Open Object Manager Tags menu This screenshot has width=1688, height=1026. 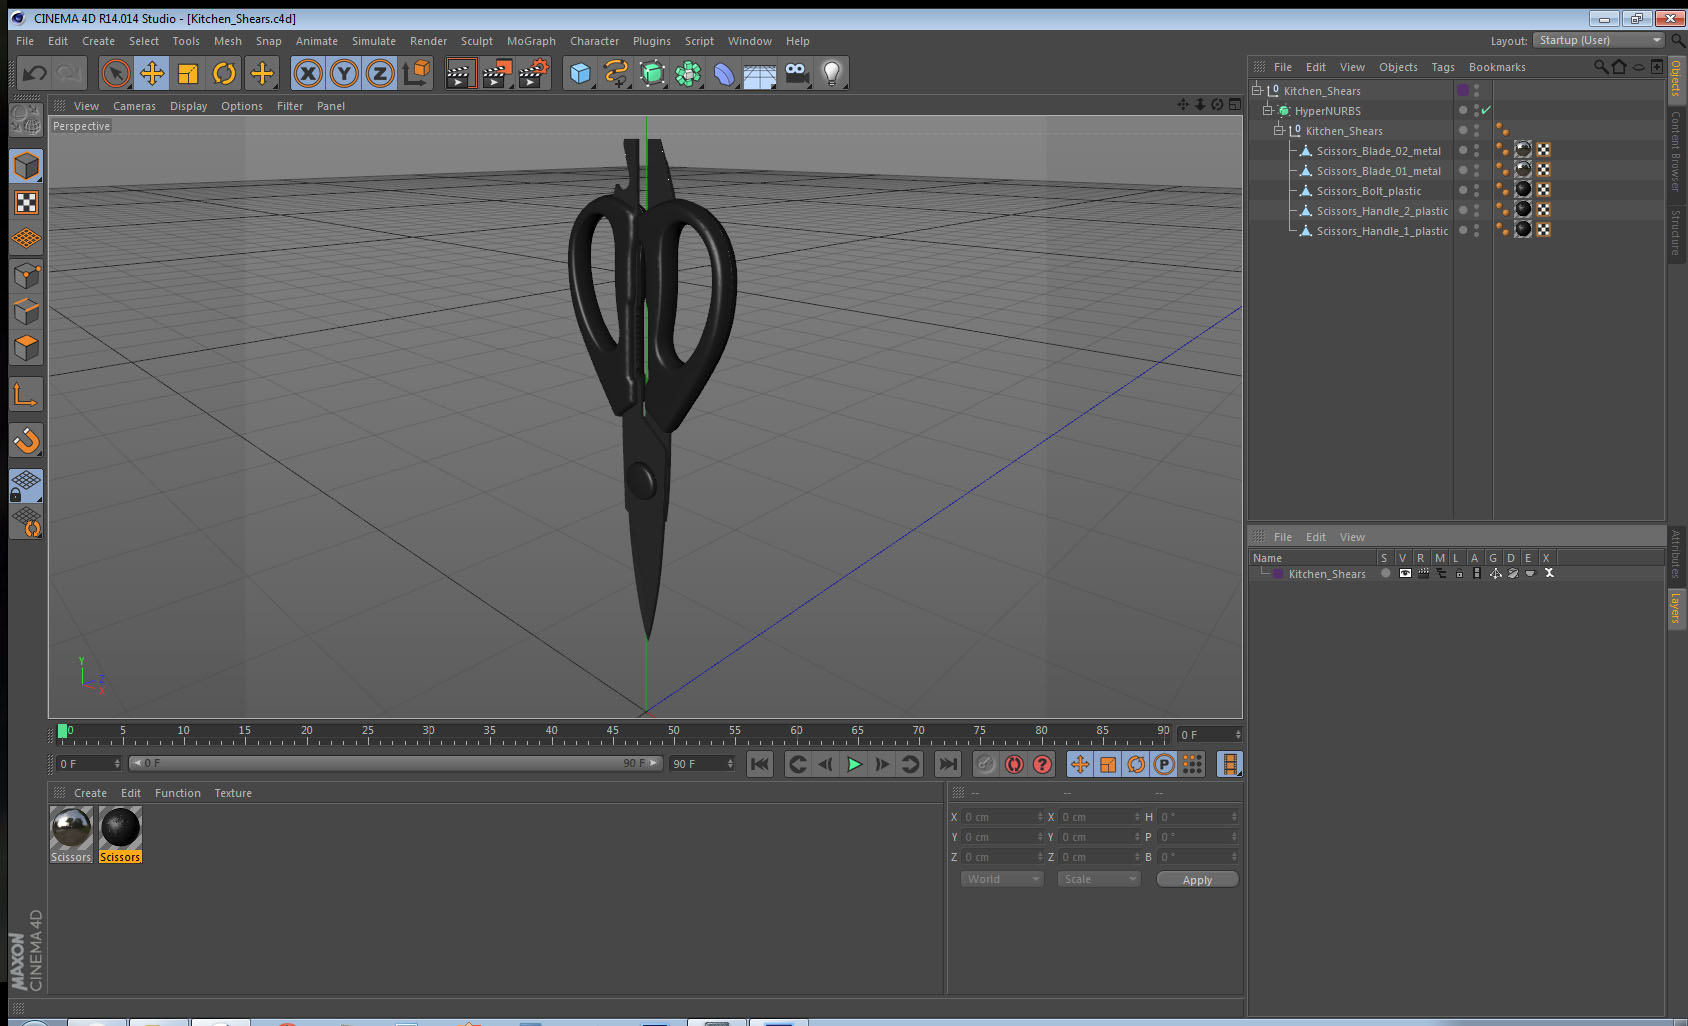click(x=1443, y=67)
